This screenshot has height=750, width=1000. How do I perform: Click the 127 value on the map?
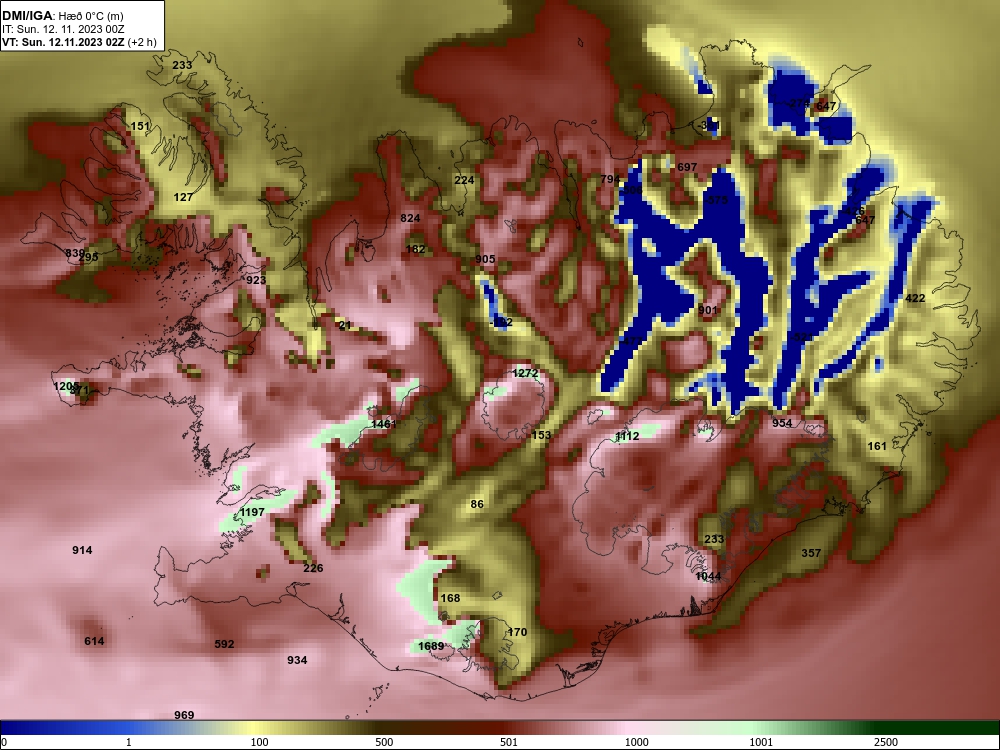tap(183, 197)
